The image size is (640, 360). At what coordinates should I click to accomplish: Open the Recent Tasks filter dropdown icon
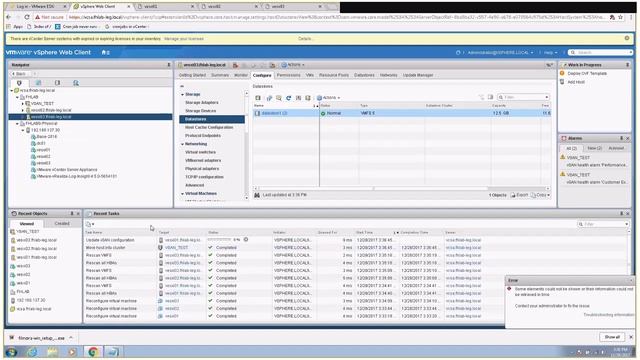tap(90, 224)
